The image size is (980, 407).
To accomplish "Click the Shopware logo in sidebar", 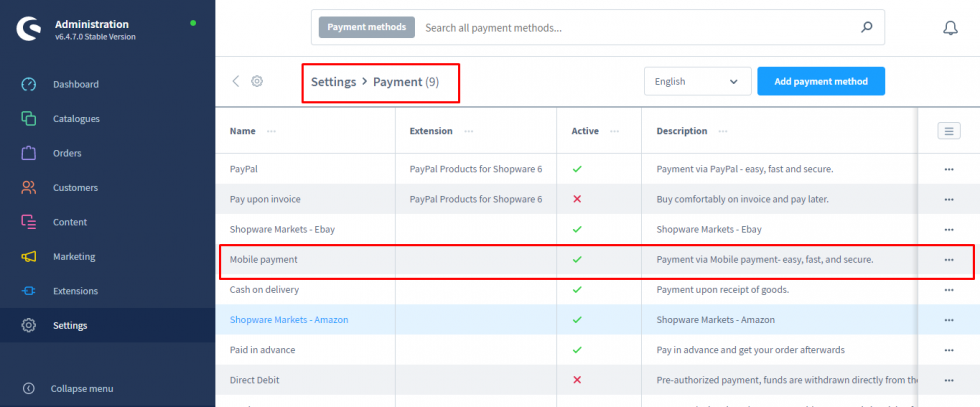I will 28,29.
